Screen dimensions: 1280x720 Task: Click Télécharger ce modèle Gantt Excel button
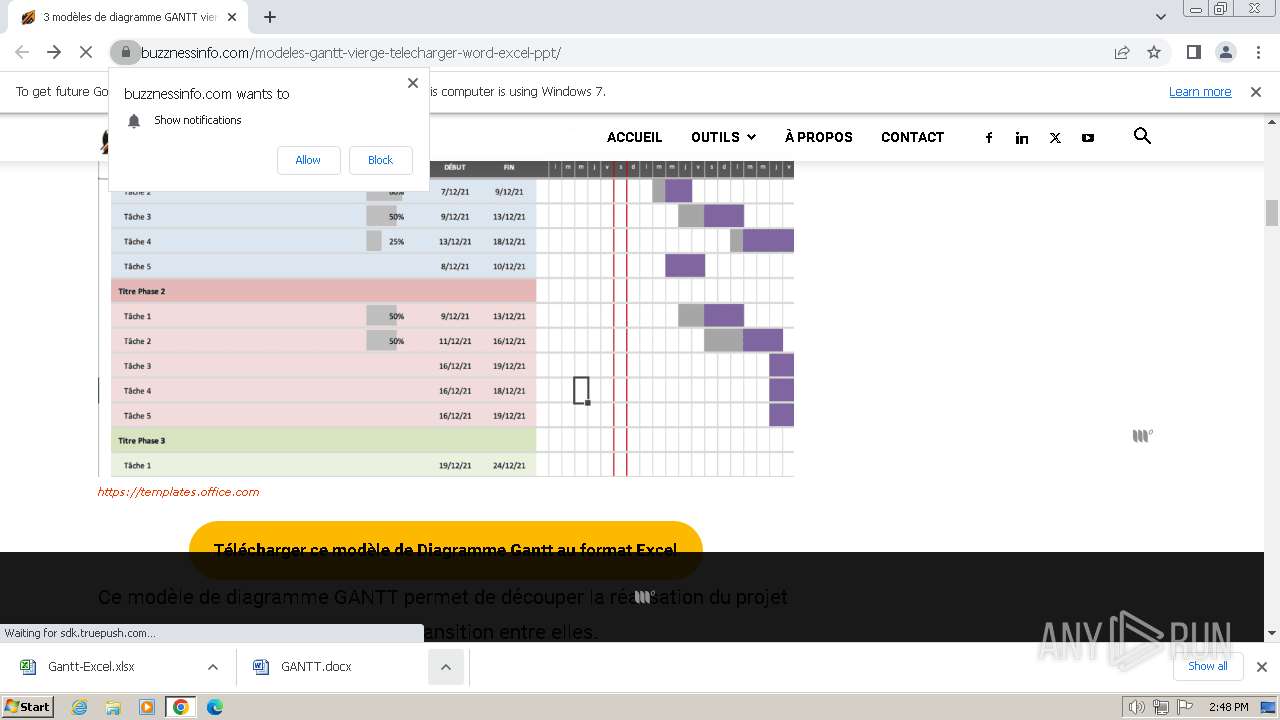[446, 549]
